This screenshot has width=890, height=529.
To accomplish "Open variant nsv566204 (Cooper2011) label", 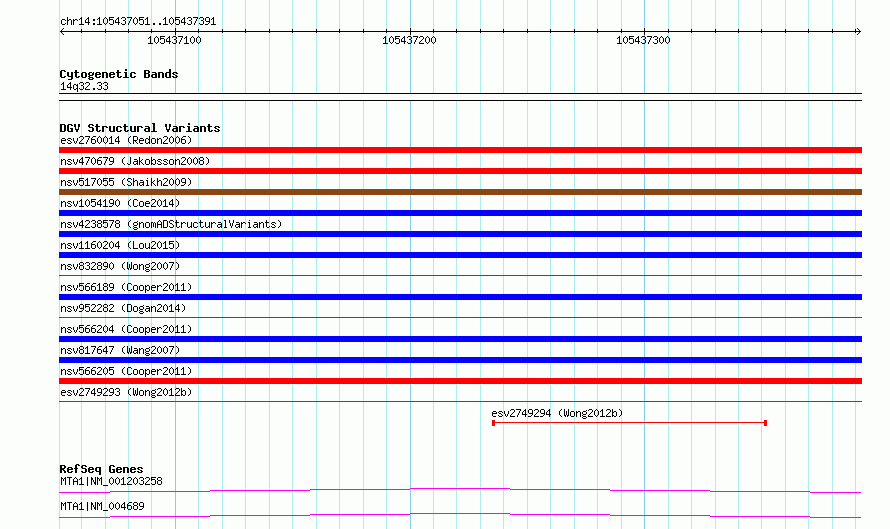I will coord(126,329).
